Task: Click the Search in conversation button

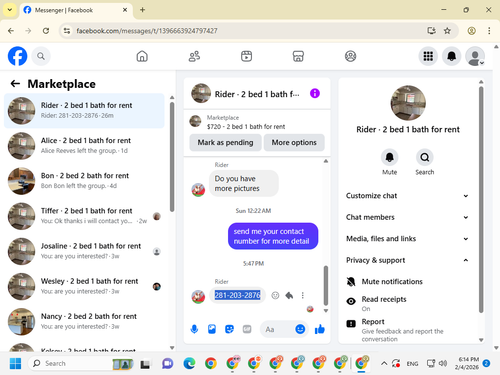Action: (x=425, y=157)
